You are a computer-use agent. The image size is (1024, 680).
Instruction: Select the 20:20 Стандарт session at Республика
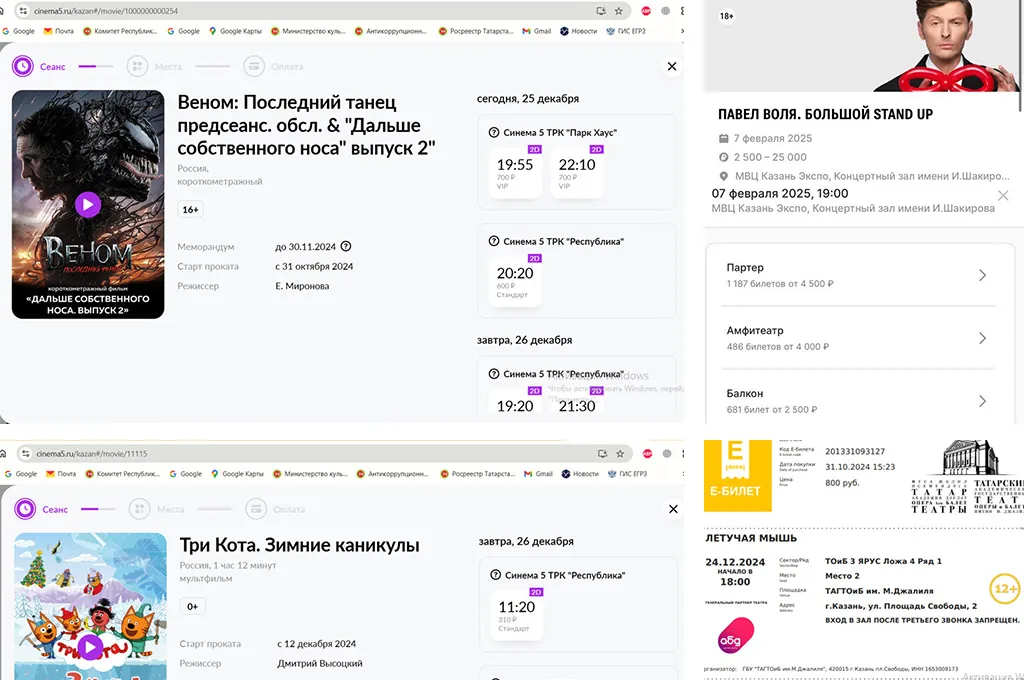point(515,281)
